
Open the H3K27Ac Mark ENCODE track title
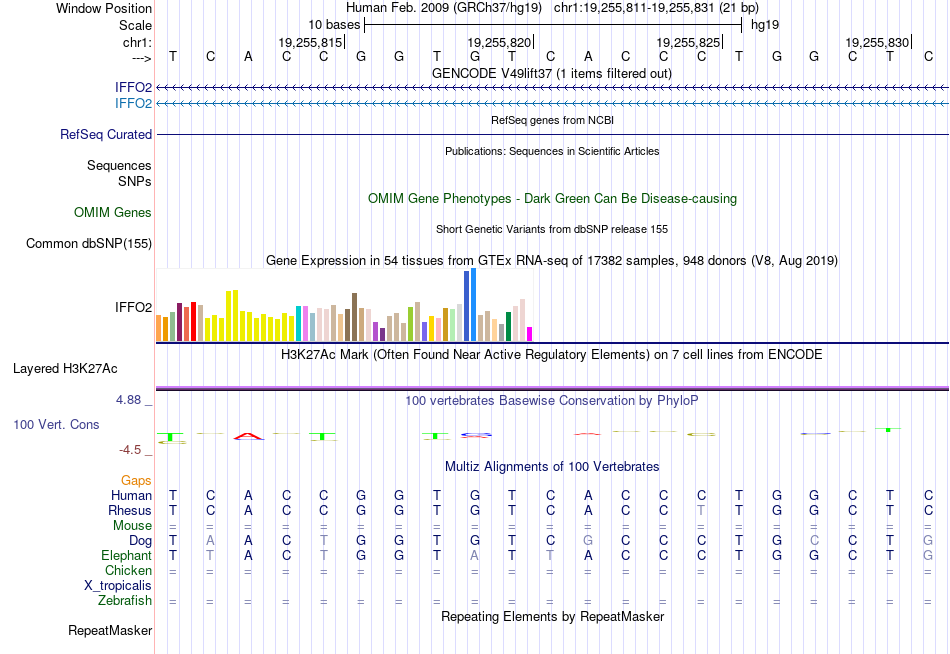pos(552,355)
